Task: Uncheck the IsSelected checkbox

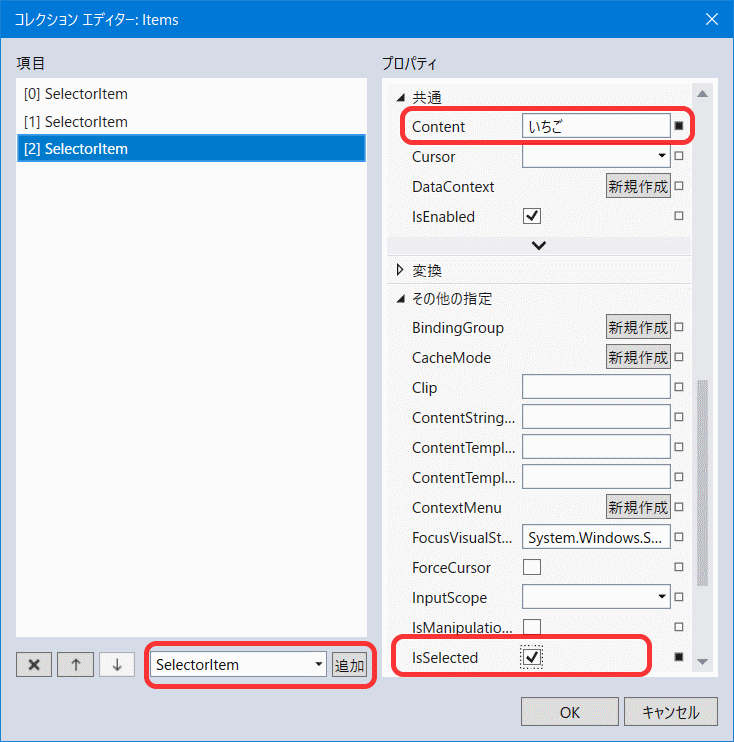Action: pyautogui.click(x=532, y=657)
